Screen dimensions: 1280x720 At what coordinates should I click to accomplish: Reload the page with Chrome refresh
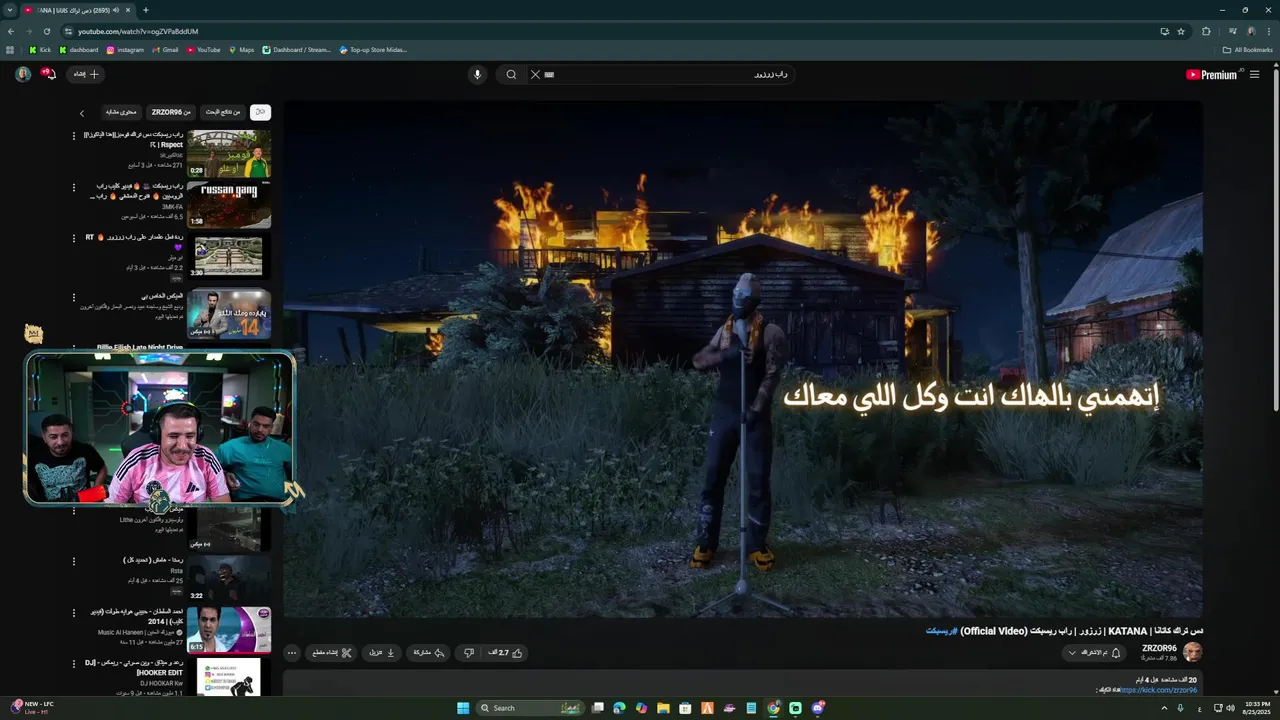click(47, 31)
